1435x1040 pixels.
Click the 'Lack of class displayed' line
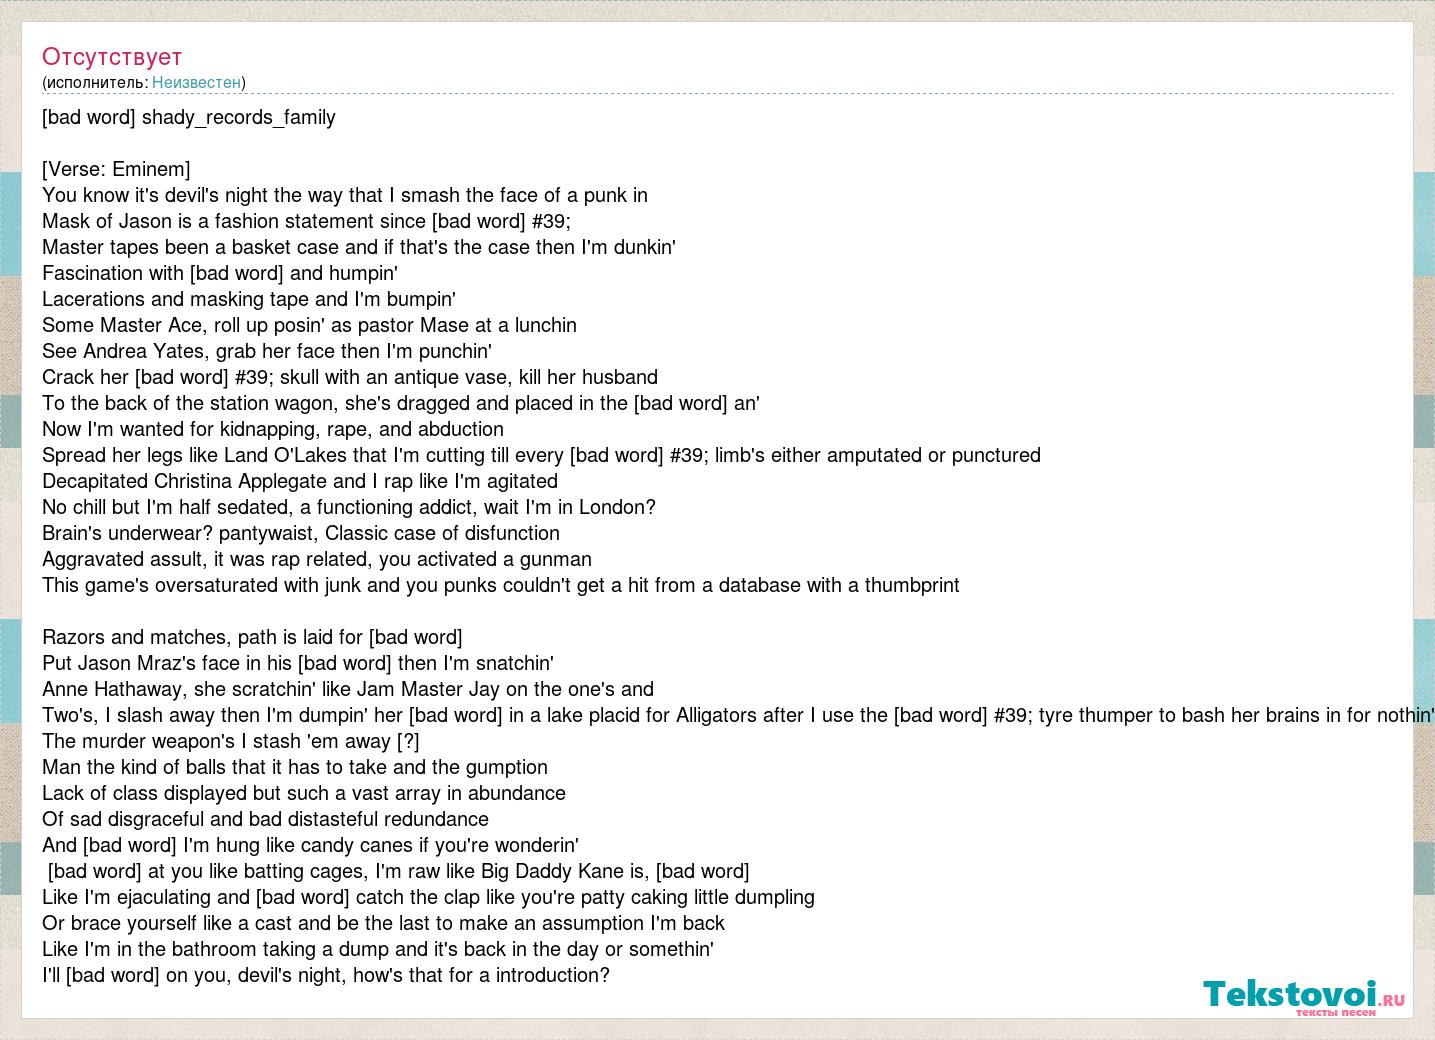[304, 793]
